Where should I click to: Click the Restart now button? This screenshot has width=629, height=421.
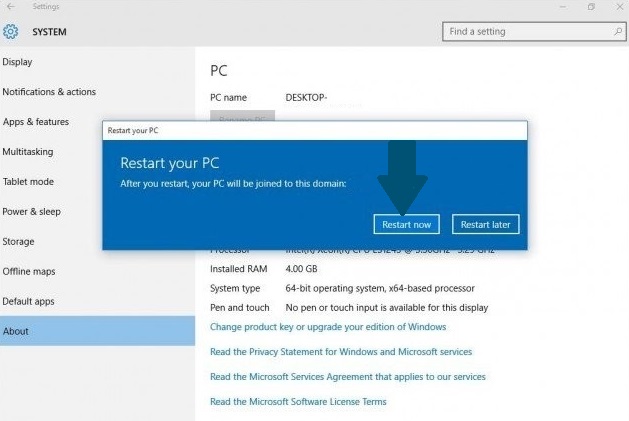[x=406, y=224]
